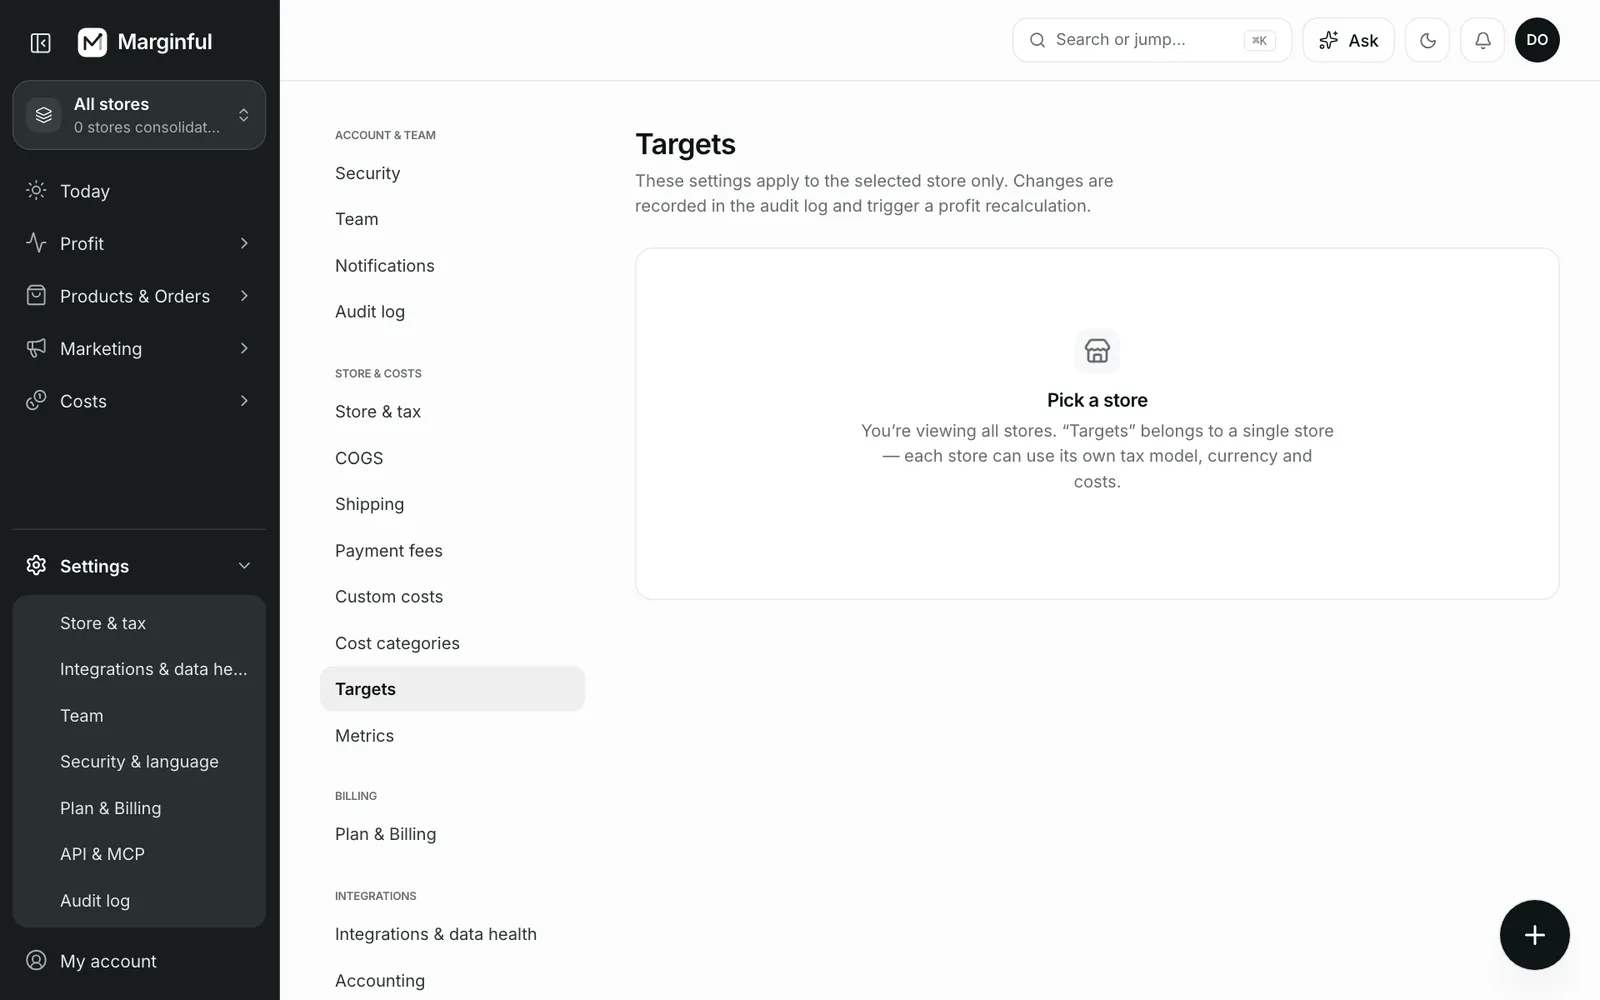Click the Marketing megaphone icon
Image resolution: width=1600 pixels, height=1000 pixels.
coord(36,348)
